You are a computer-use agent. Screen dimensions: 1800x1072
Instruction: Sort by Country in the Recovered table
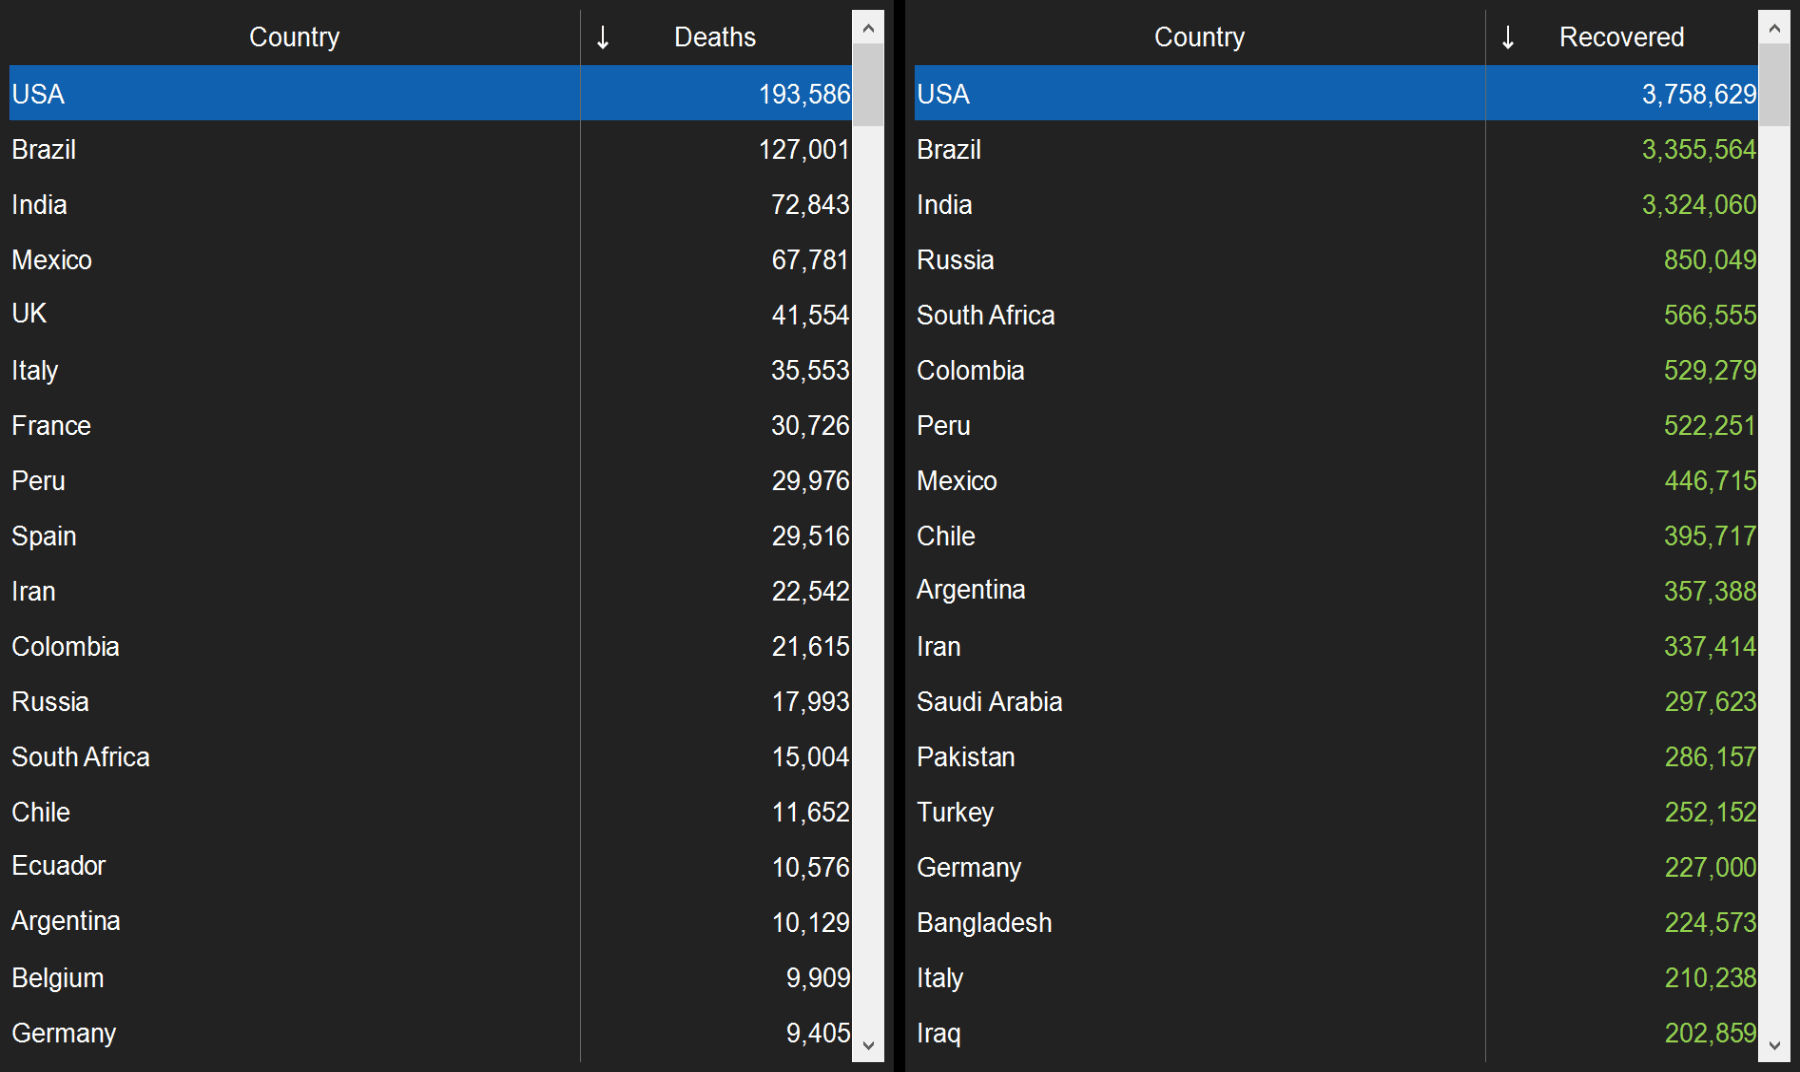coord(1199,38)
